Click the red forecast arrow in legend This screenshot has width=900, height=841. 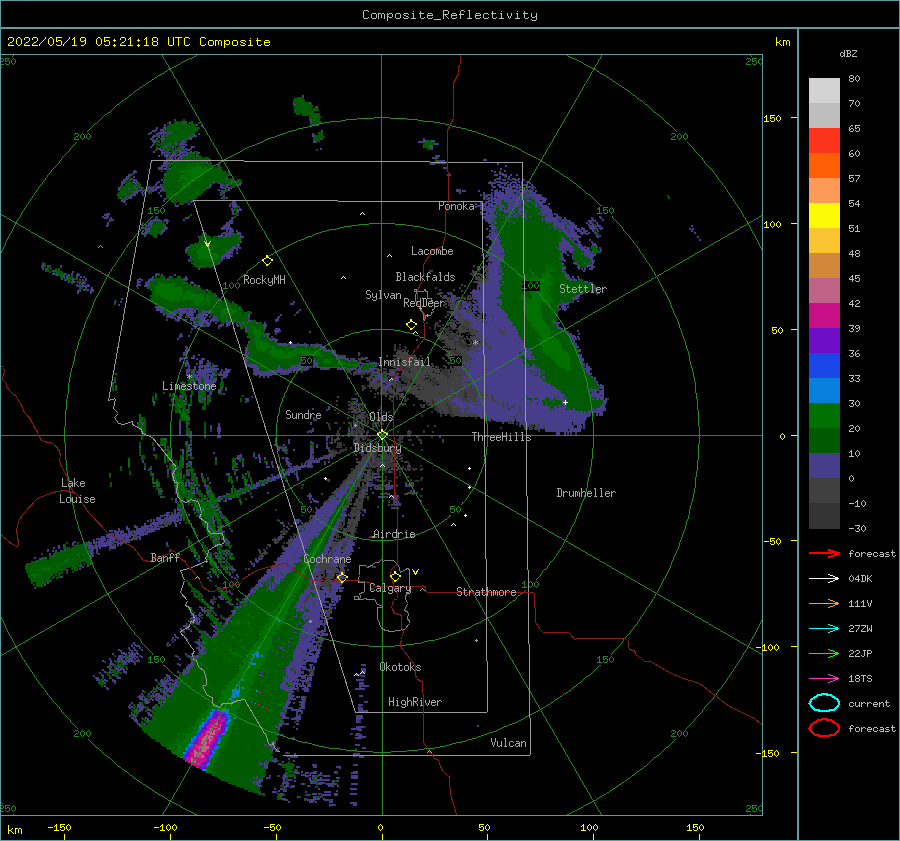pyautogui.click(x=824, y=553)
